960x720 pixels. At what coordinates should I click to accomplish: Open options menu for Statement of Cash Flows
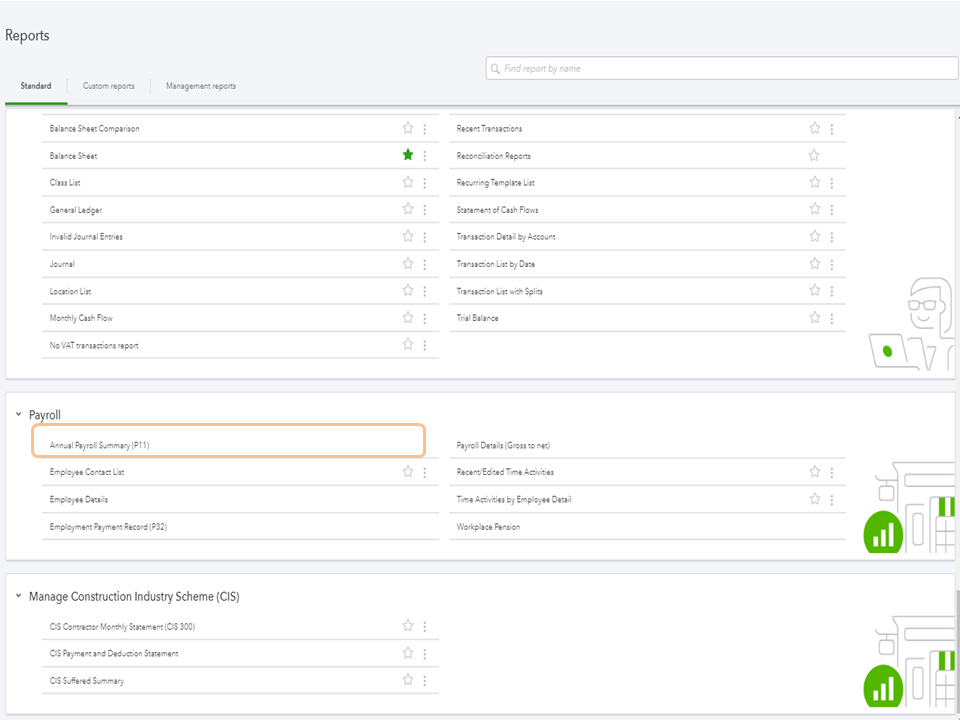(x=832, y=210)
